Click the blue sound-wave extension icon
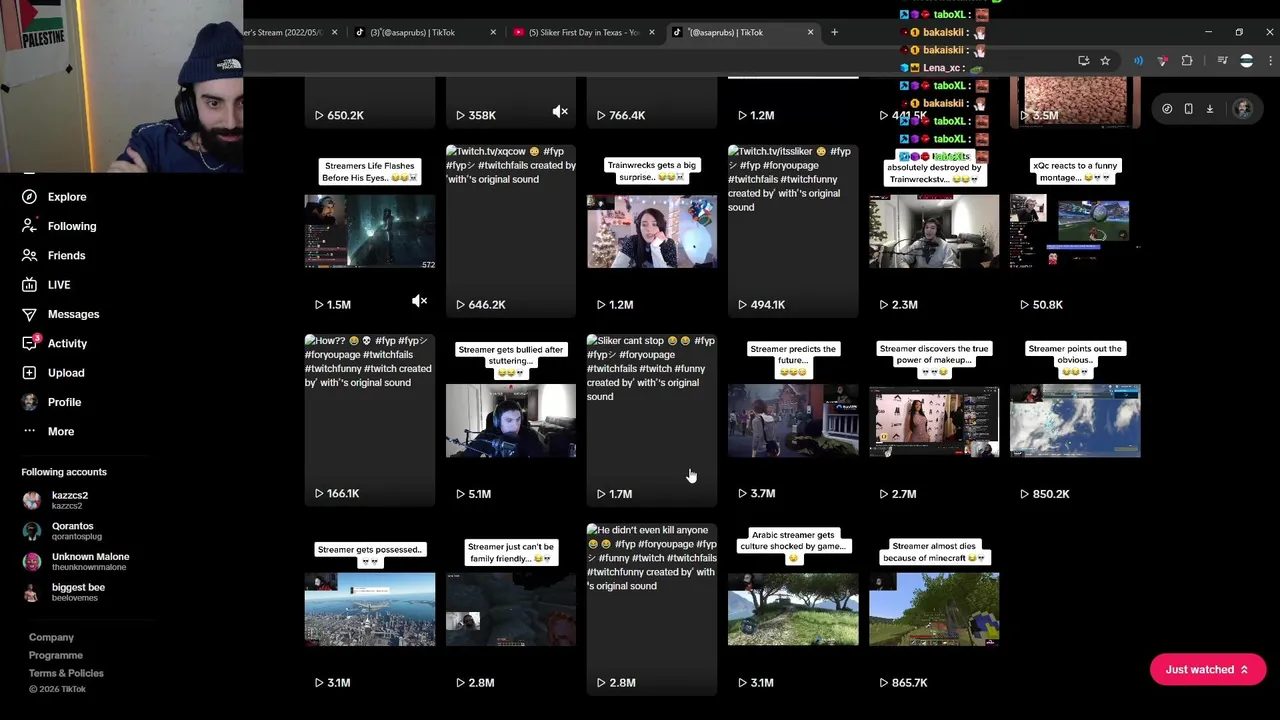This screenshot has height=720, width=1280. (1138, 61)
